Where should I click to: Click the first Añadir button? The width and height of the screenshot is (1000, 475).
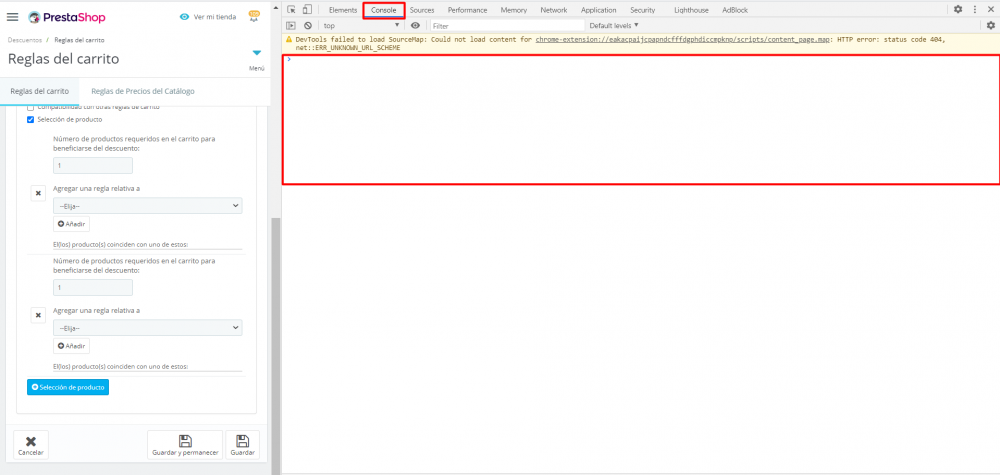pos(71,224)
